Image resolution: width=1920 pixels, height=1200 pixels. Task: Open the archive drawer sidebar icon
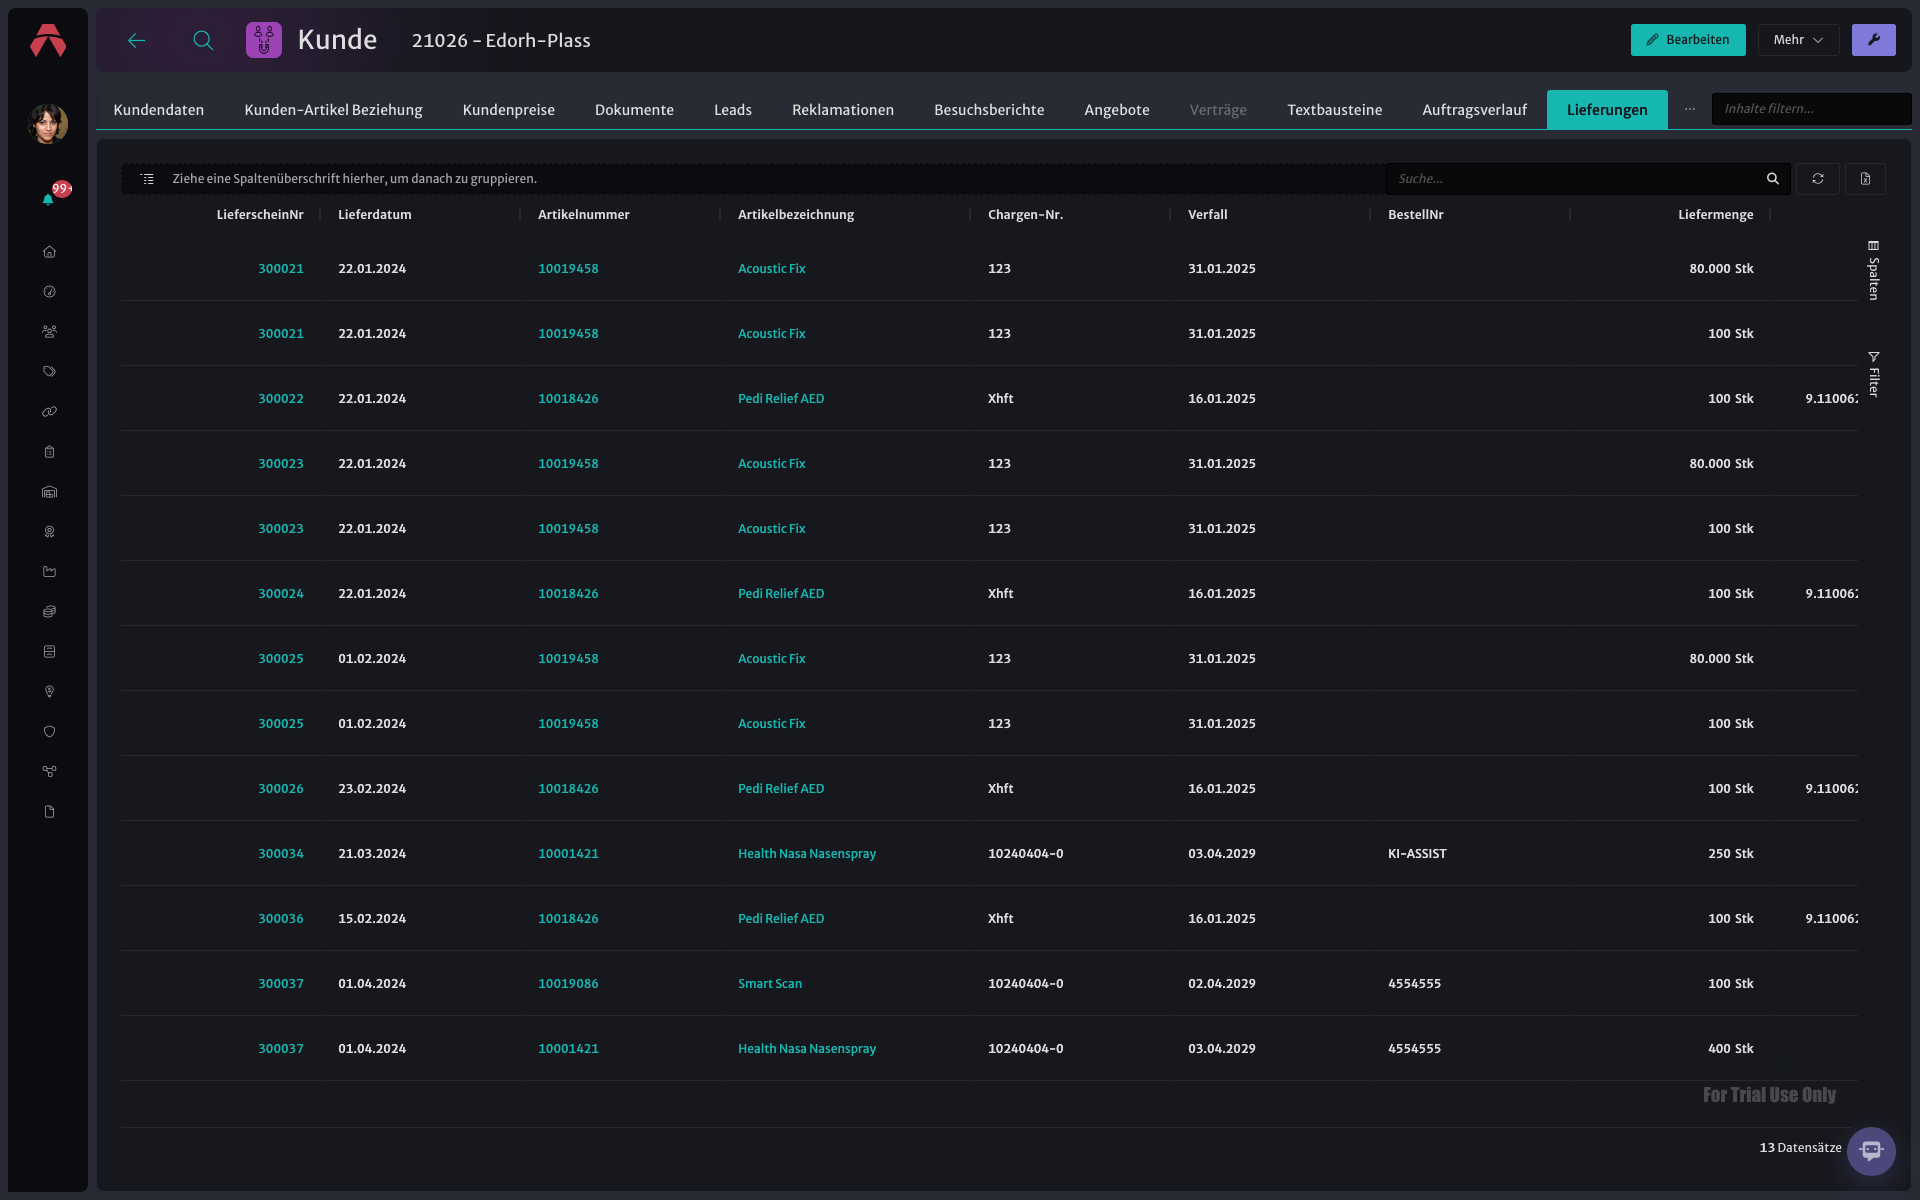(x=49, y=652)
